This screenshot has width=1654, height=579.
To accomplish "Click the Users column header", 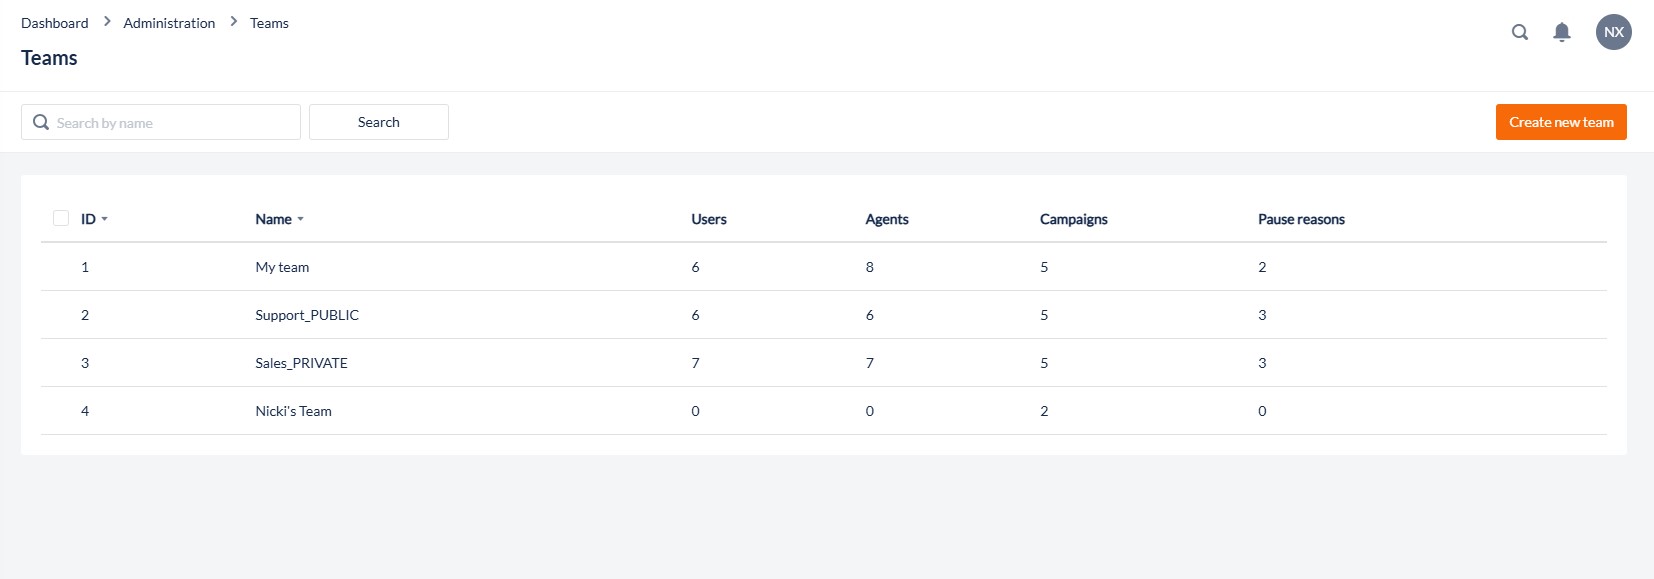I will (708, 219).
